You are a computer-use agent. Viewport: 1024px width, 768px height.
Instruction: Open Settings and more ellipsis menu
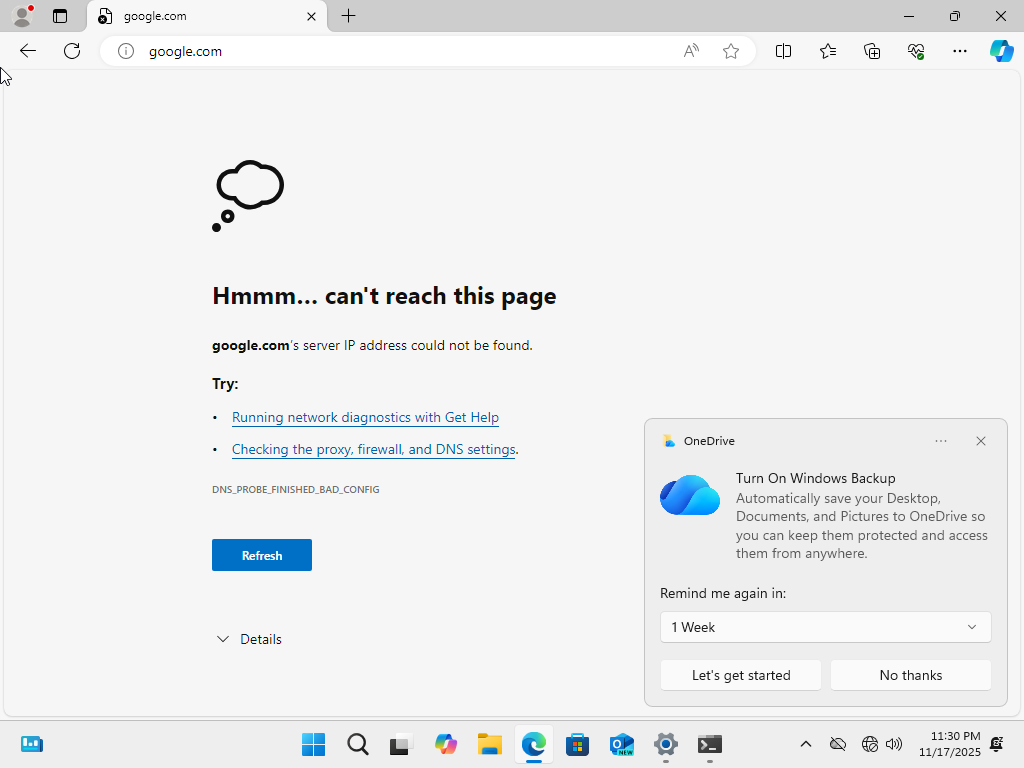960,51
